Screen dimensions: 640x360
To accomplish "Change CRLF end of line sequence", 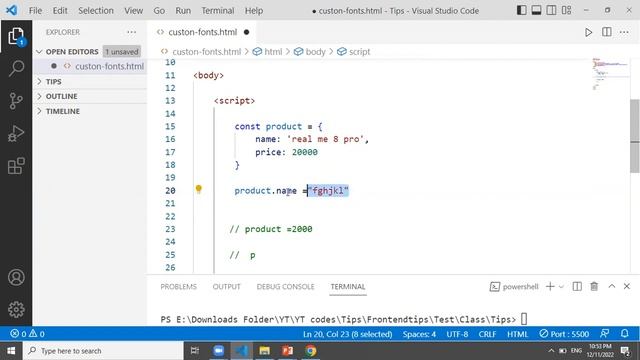I will point(487,334).
